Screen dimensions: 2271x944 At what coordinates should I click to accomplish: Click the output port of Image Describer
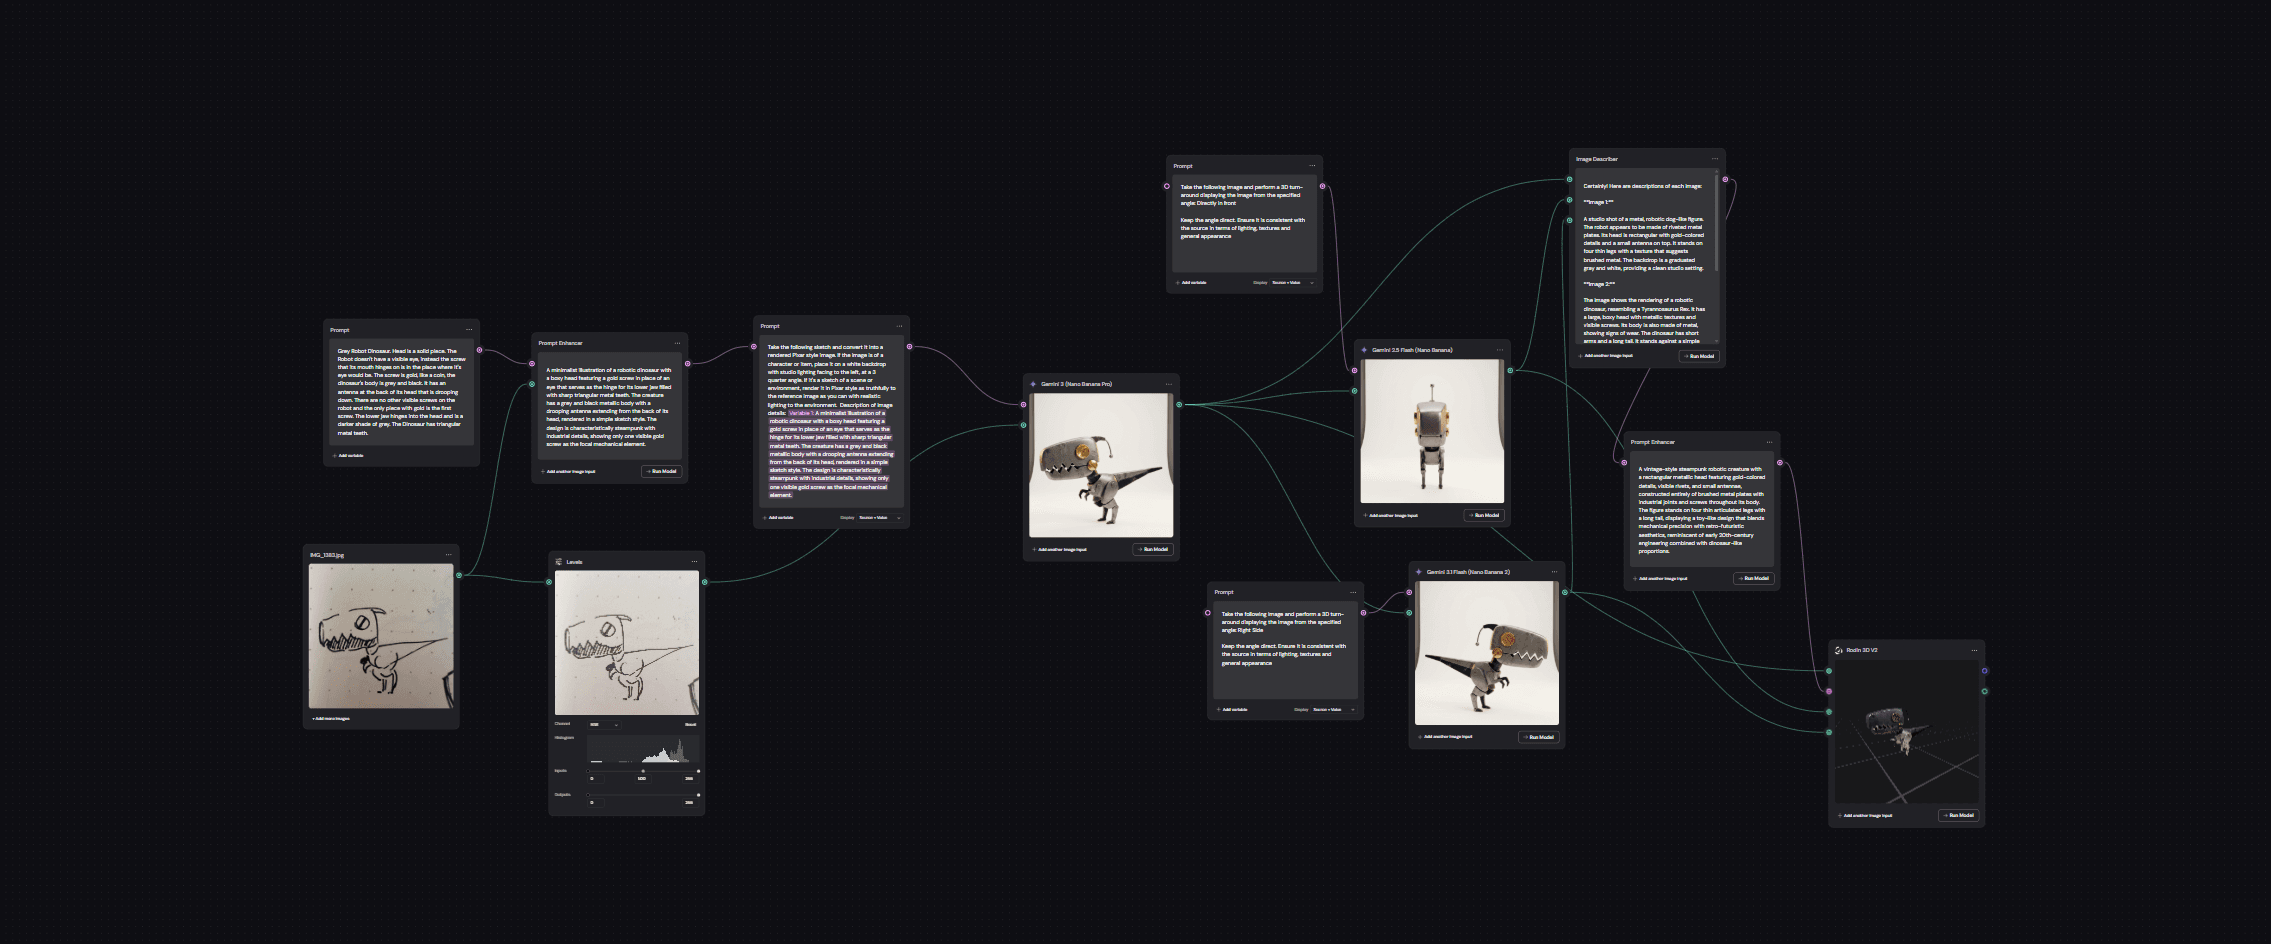coord(1725,180)
